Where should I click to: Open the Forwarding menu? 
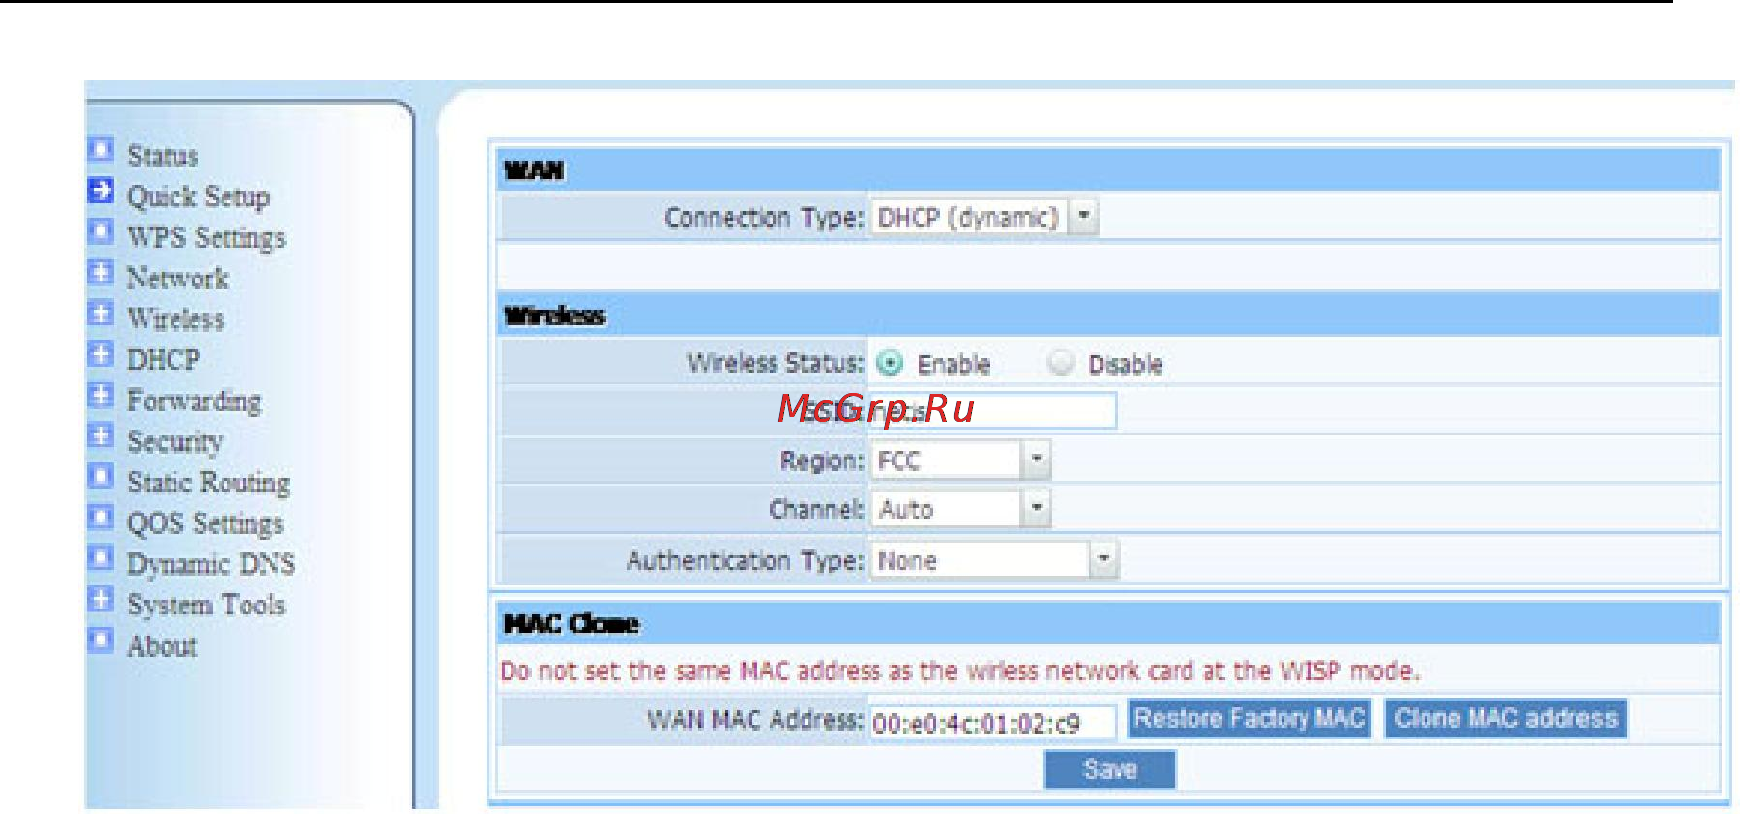pyautogui.click(x=194, y=401)
